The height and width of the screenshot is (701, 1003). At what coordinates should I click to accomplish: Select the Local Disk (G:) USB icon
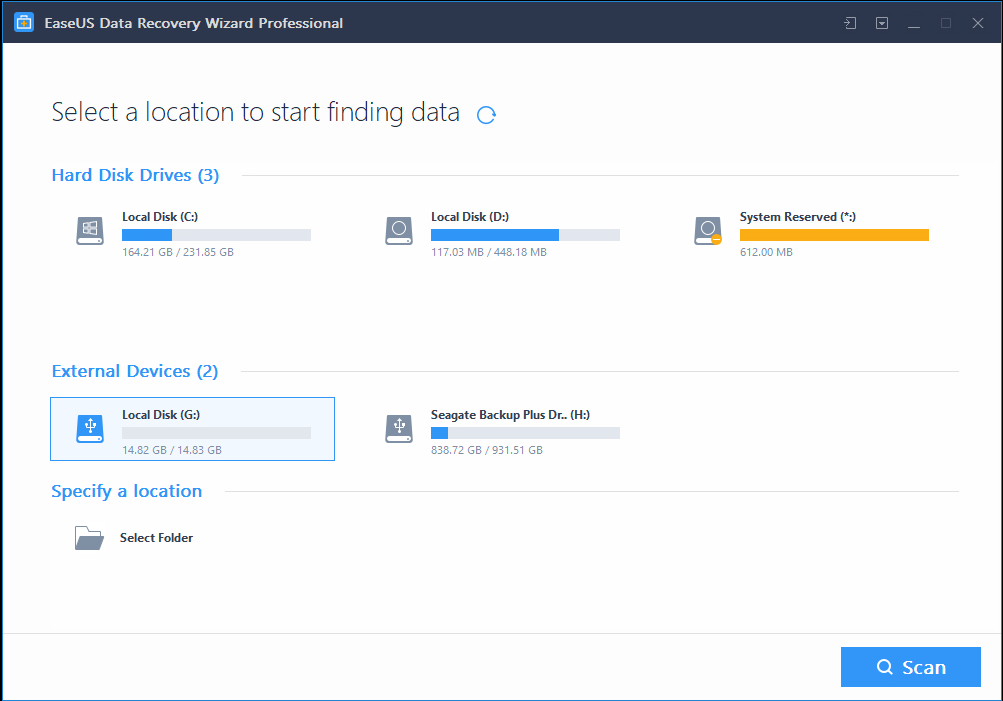[x=90, y=429]
